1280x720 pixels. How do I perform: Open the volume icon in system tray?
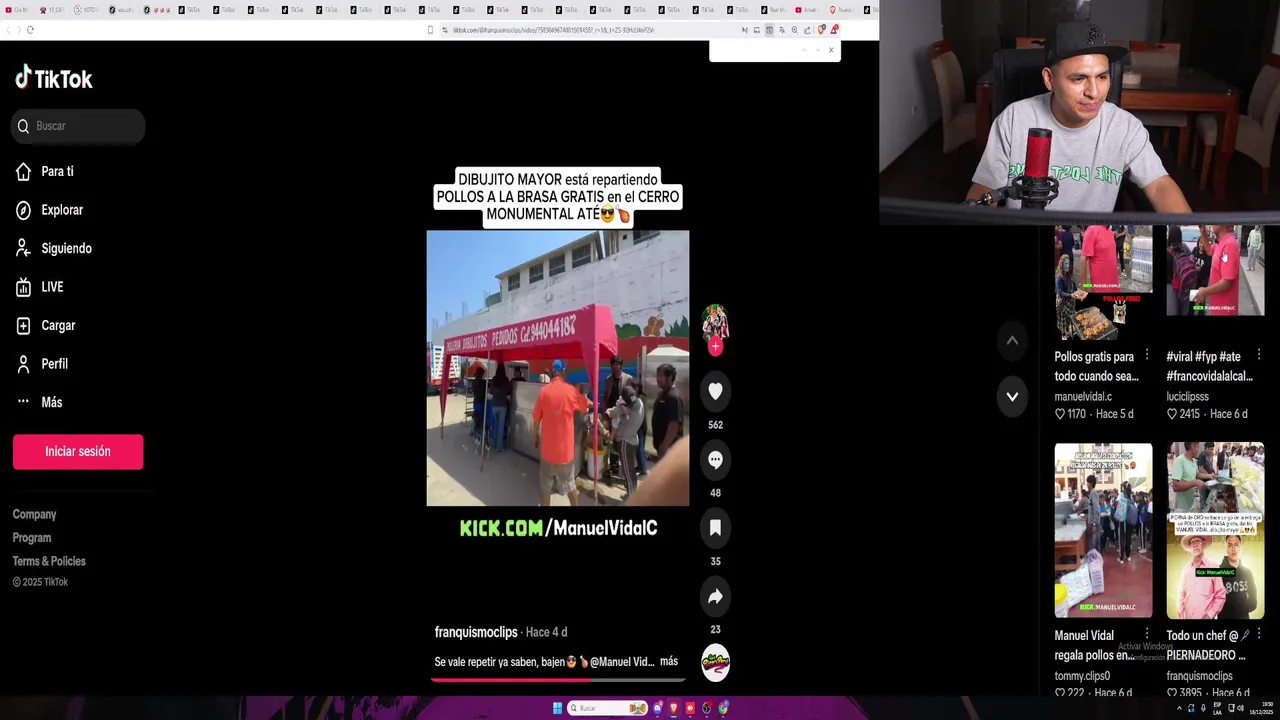pos(1240,708)
